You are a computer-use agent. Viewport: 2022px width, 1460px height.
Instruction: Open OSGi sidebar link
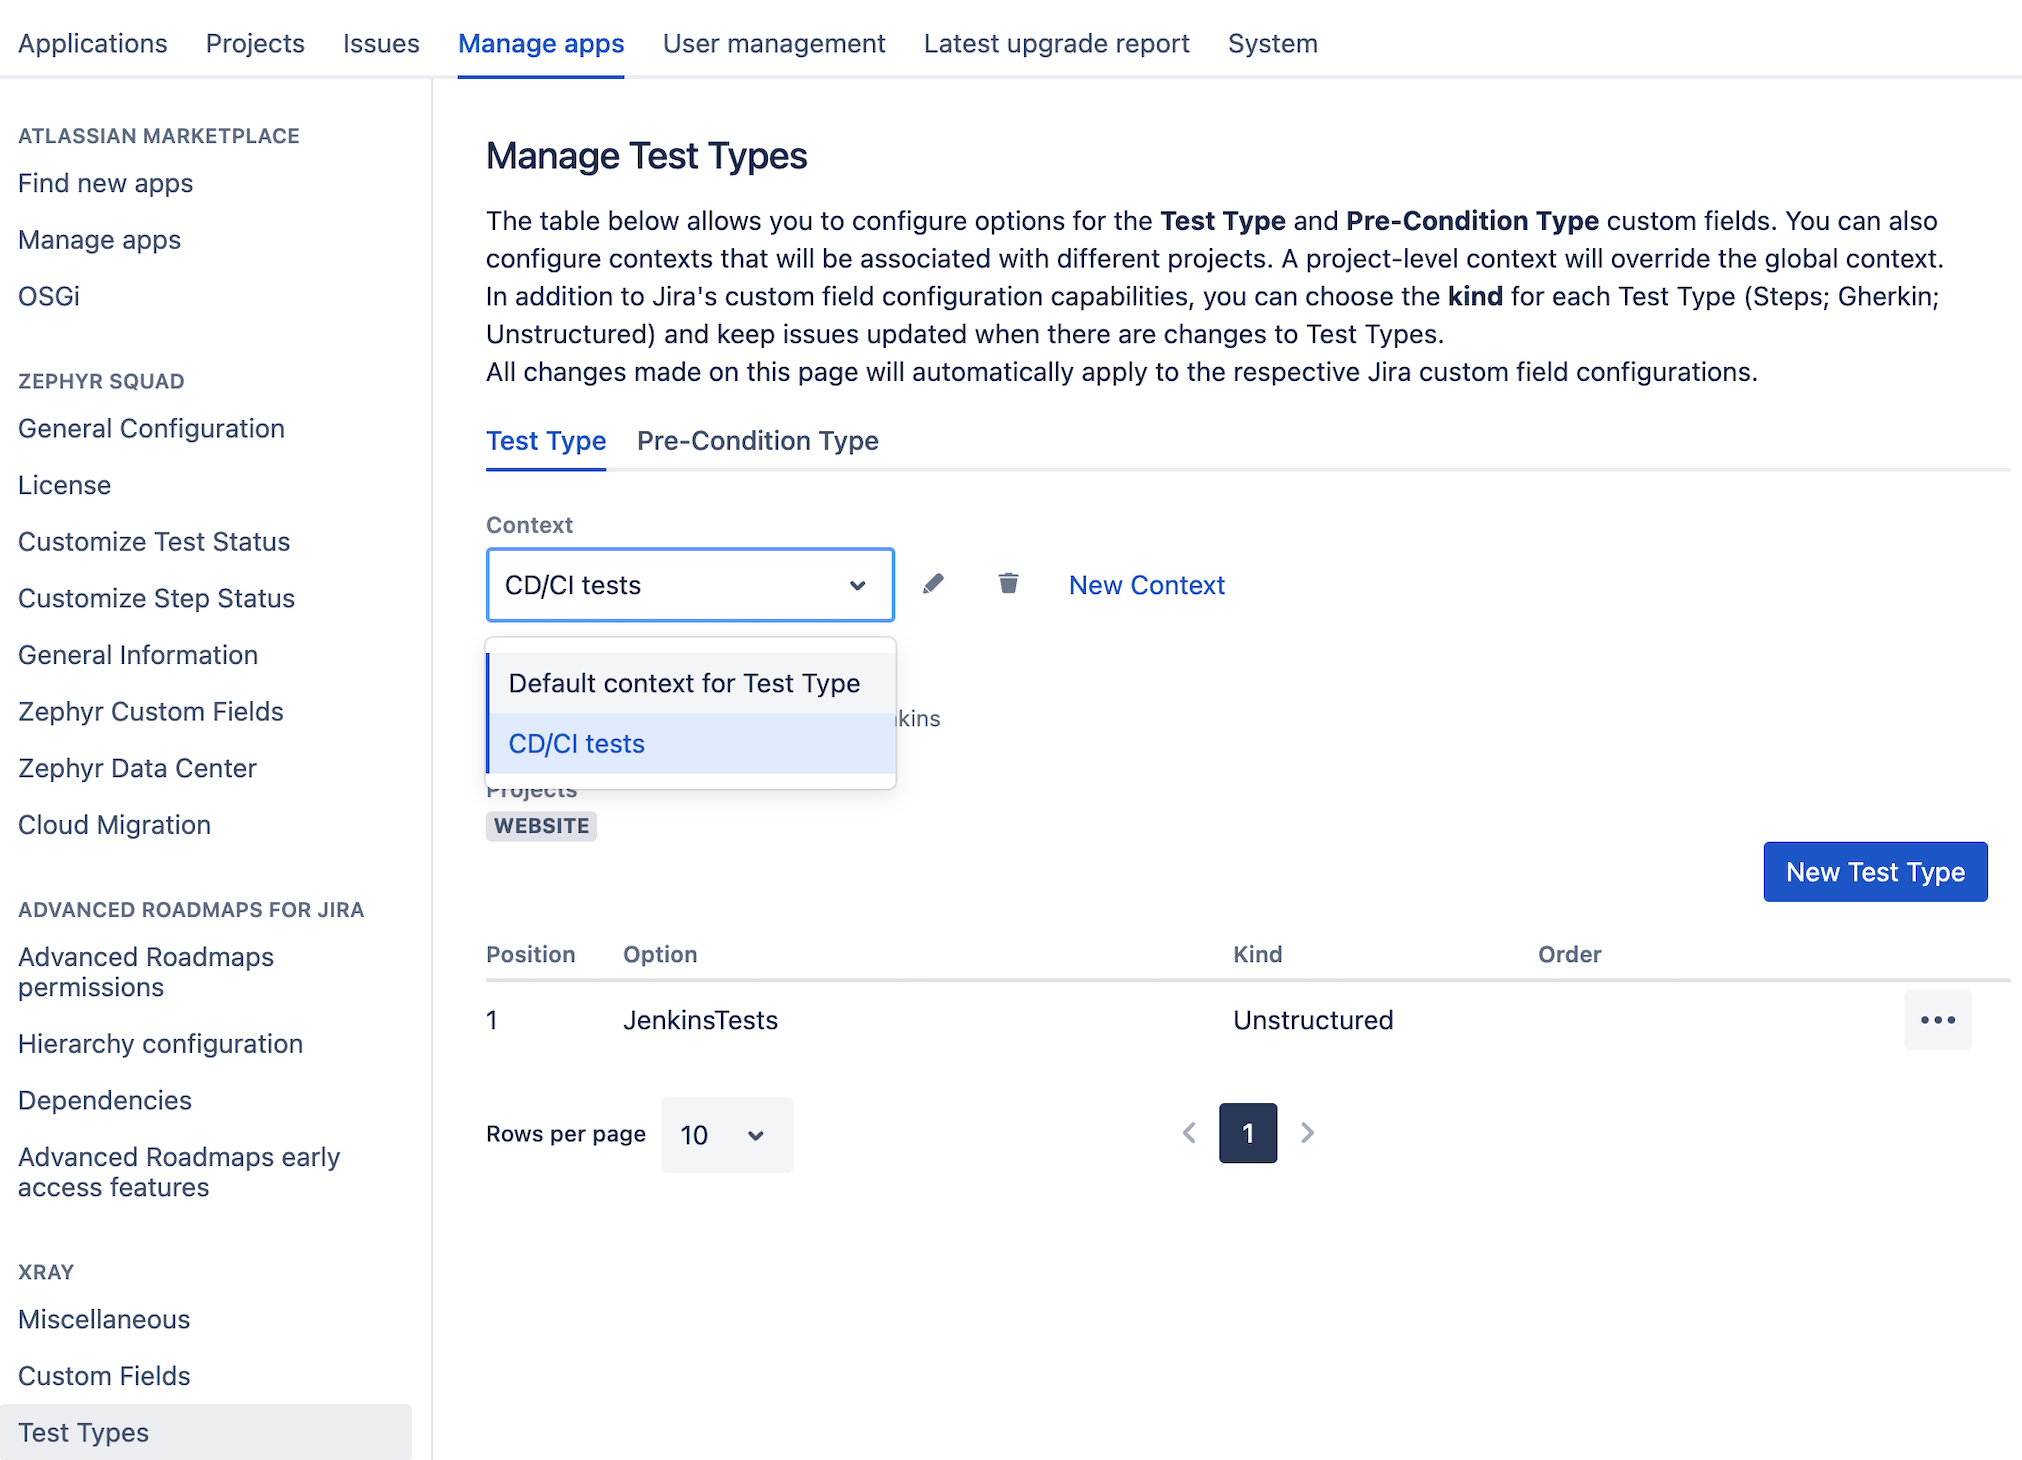point(49,297)
